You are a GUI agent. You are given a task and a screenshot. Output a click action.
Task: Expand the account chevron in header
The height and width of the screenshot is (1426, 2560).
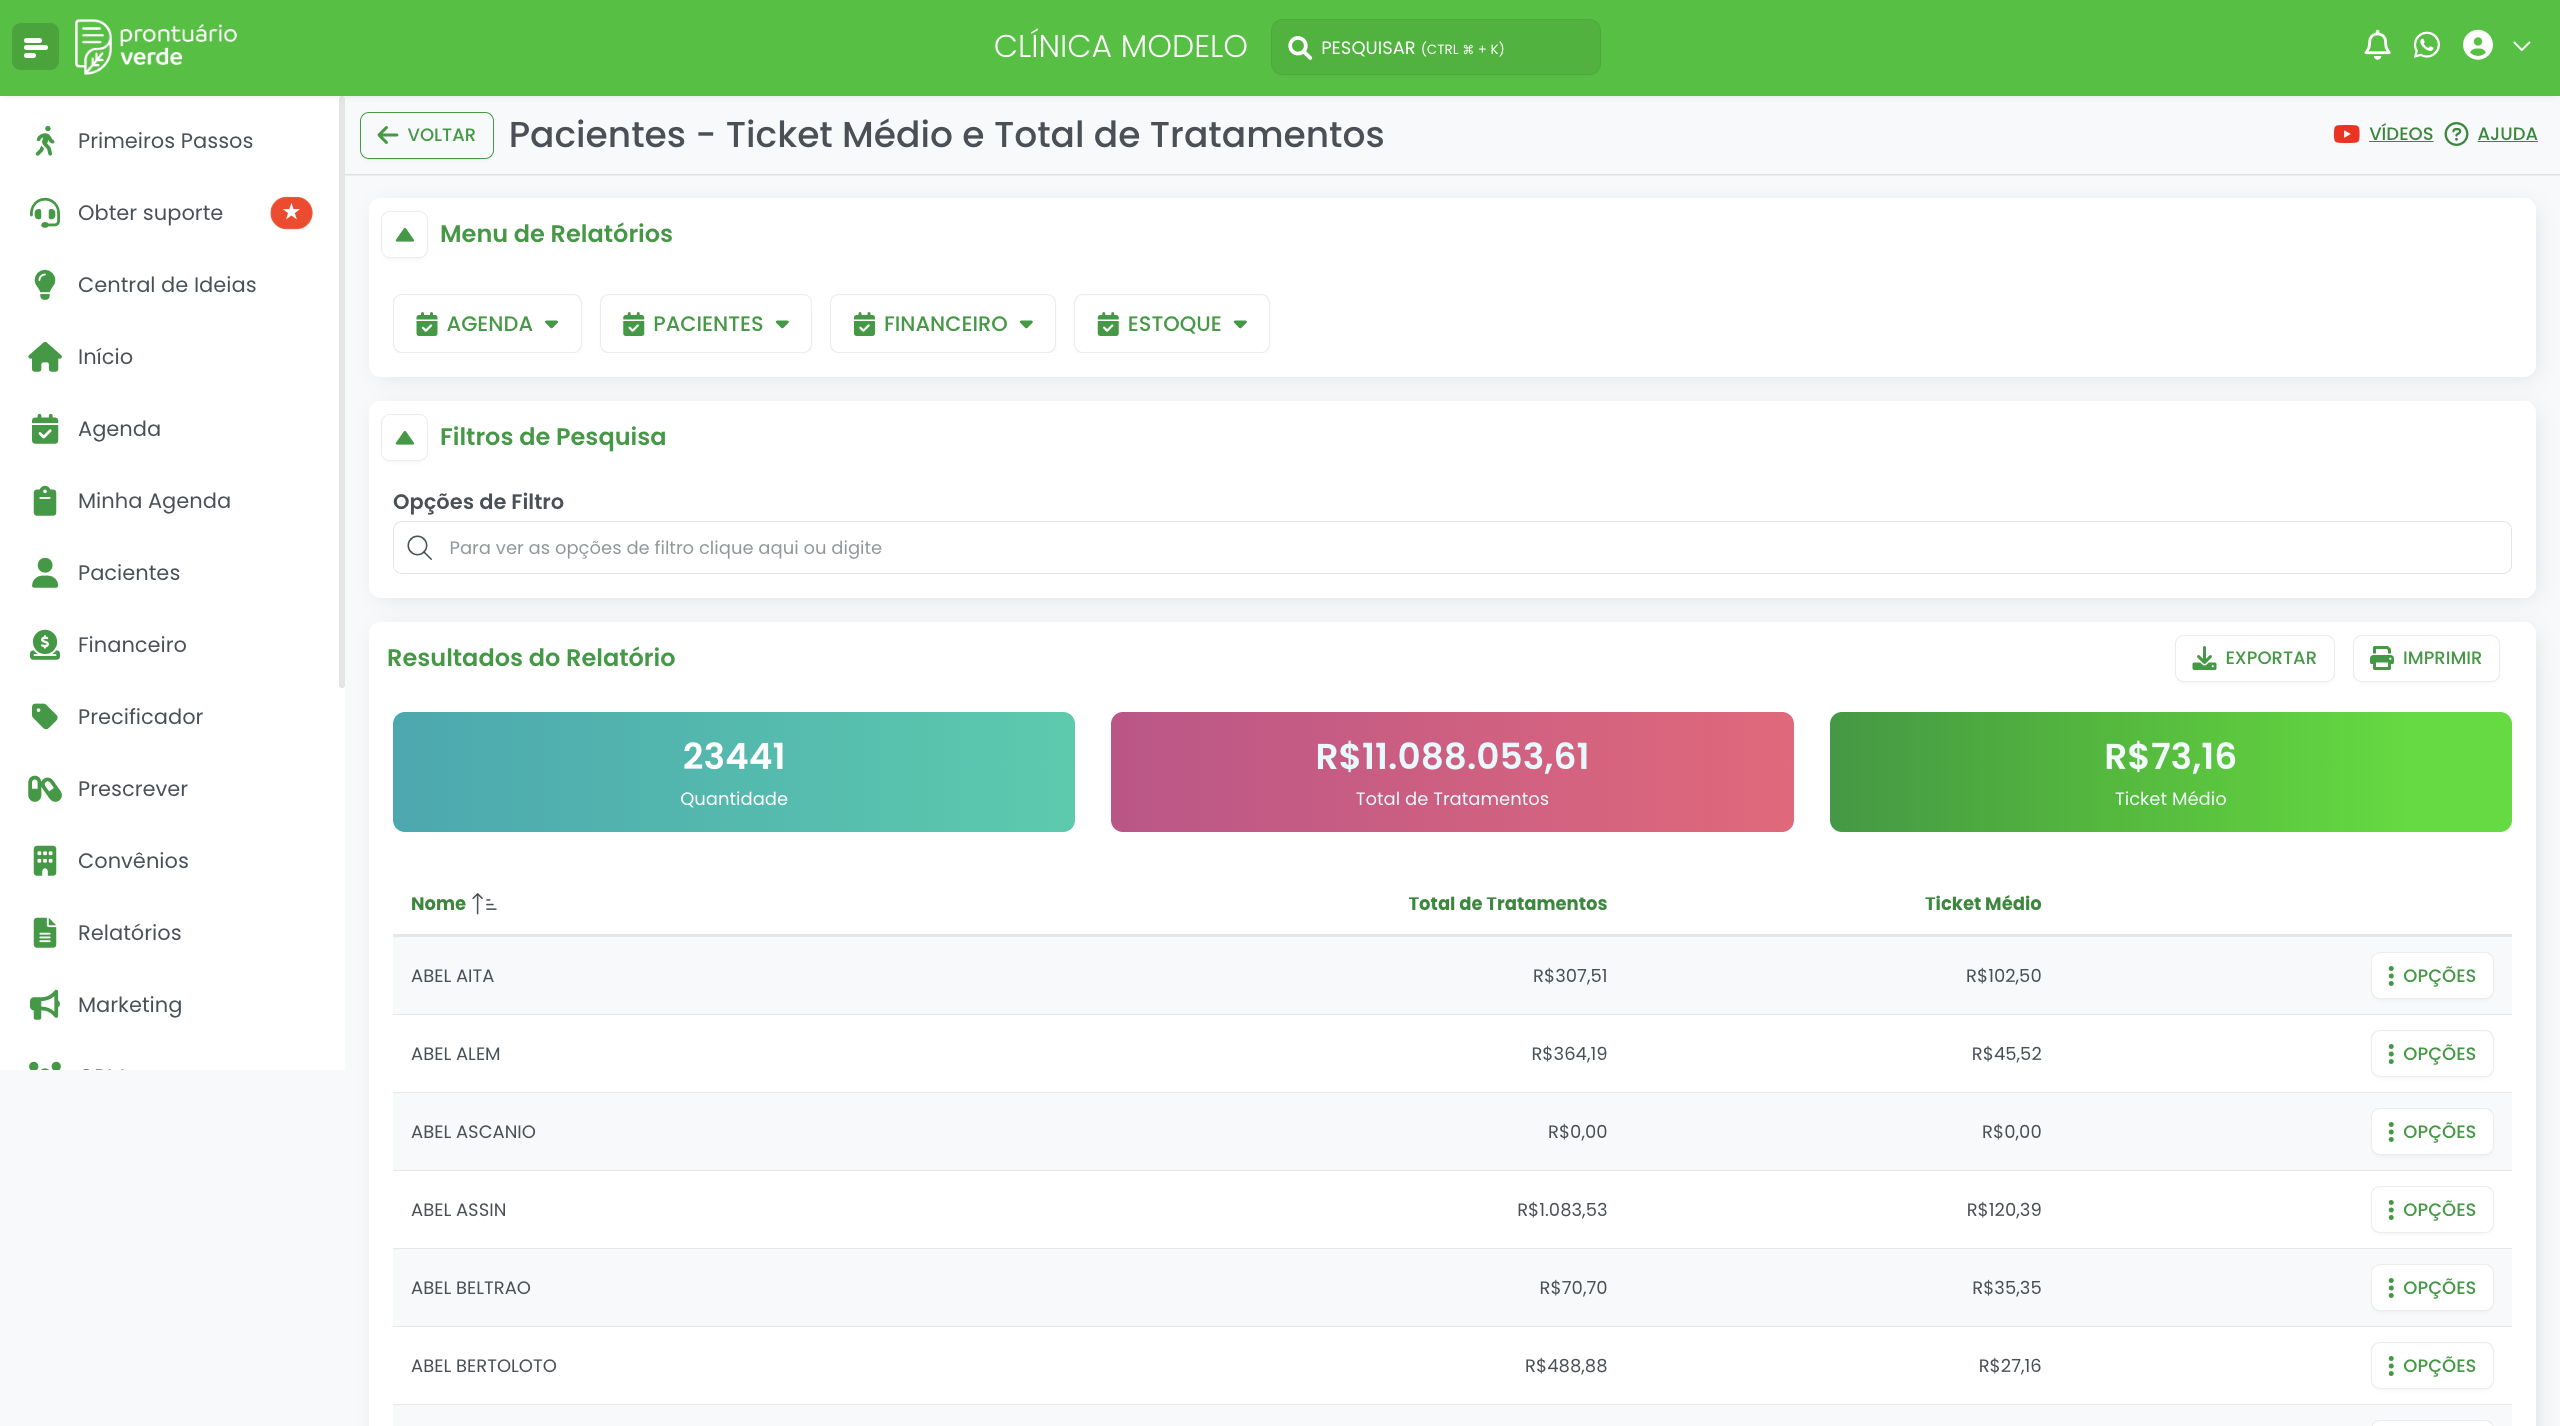tap(2522, 46)
